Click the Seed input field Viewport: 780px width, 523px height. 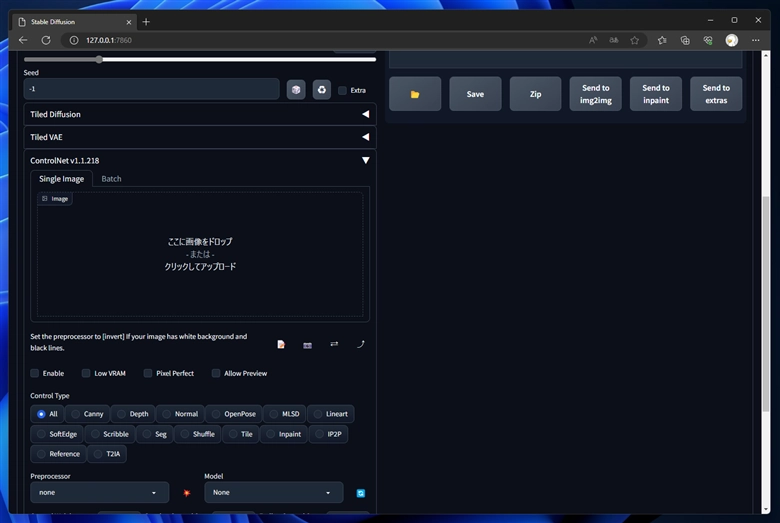152,89
